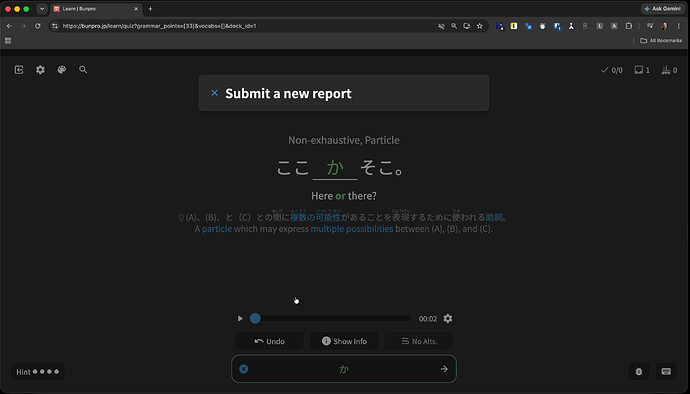Image resolution: width=690 pixels, height=394 pixels.
Task: Open the Chrome three-dot menu
Action: 679,26
